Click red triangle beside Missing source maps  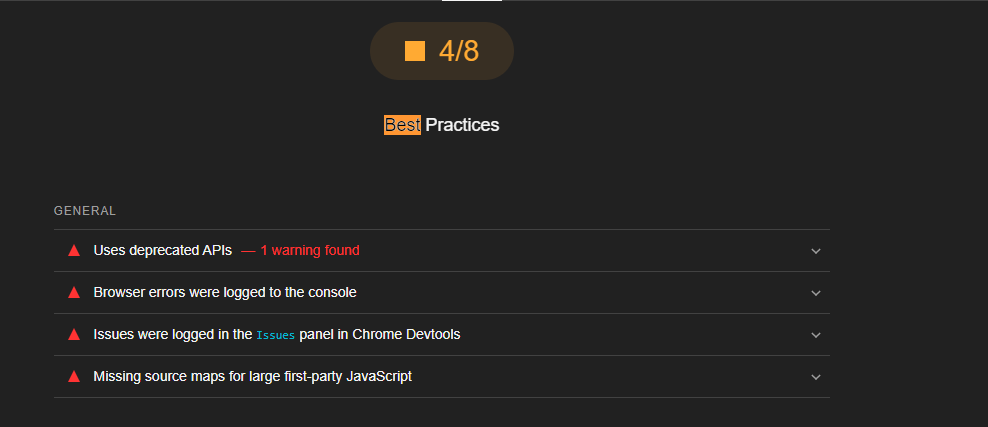(74, 376)
